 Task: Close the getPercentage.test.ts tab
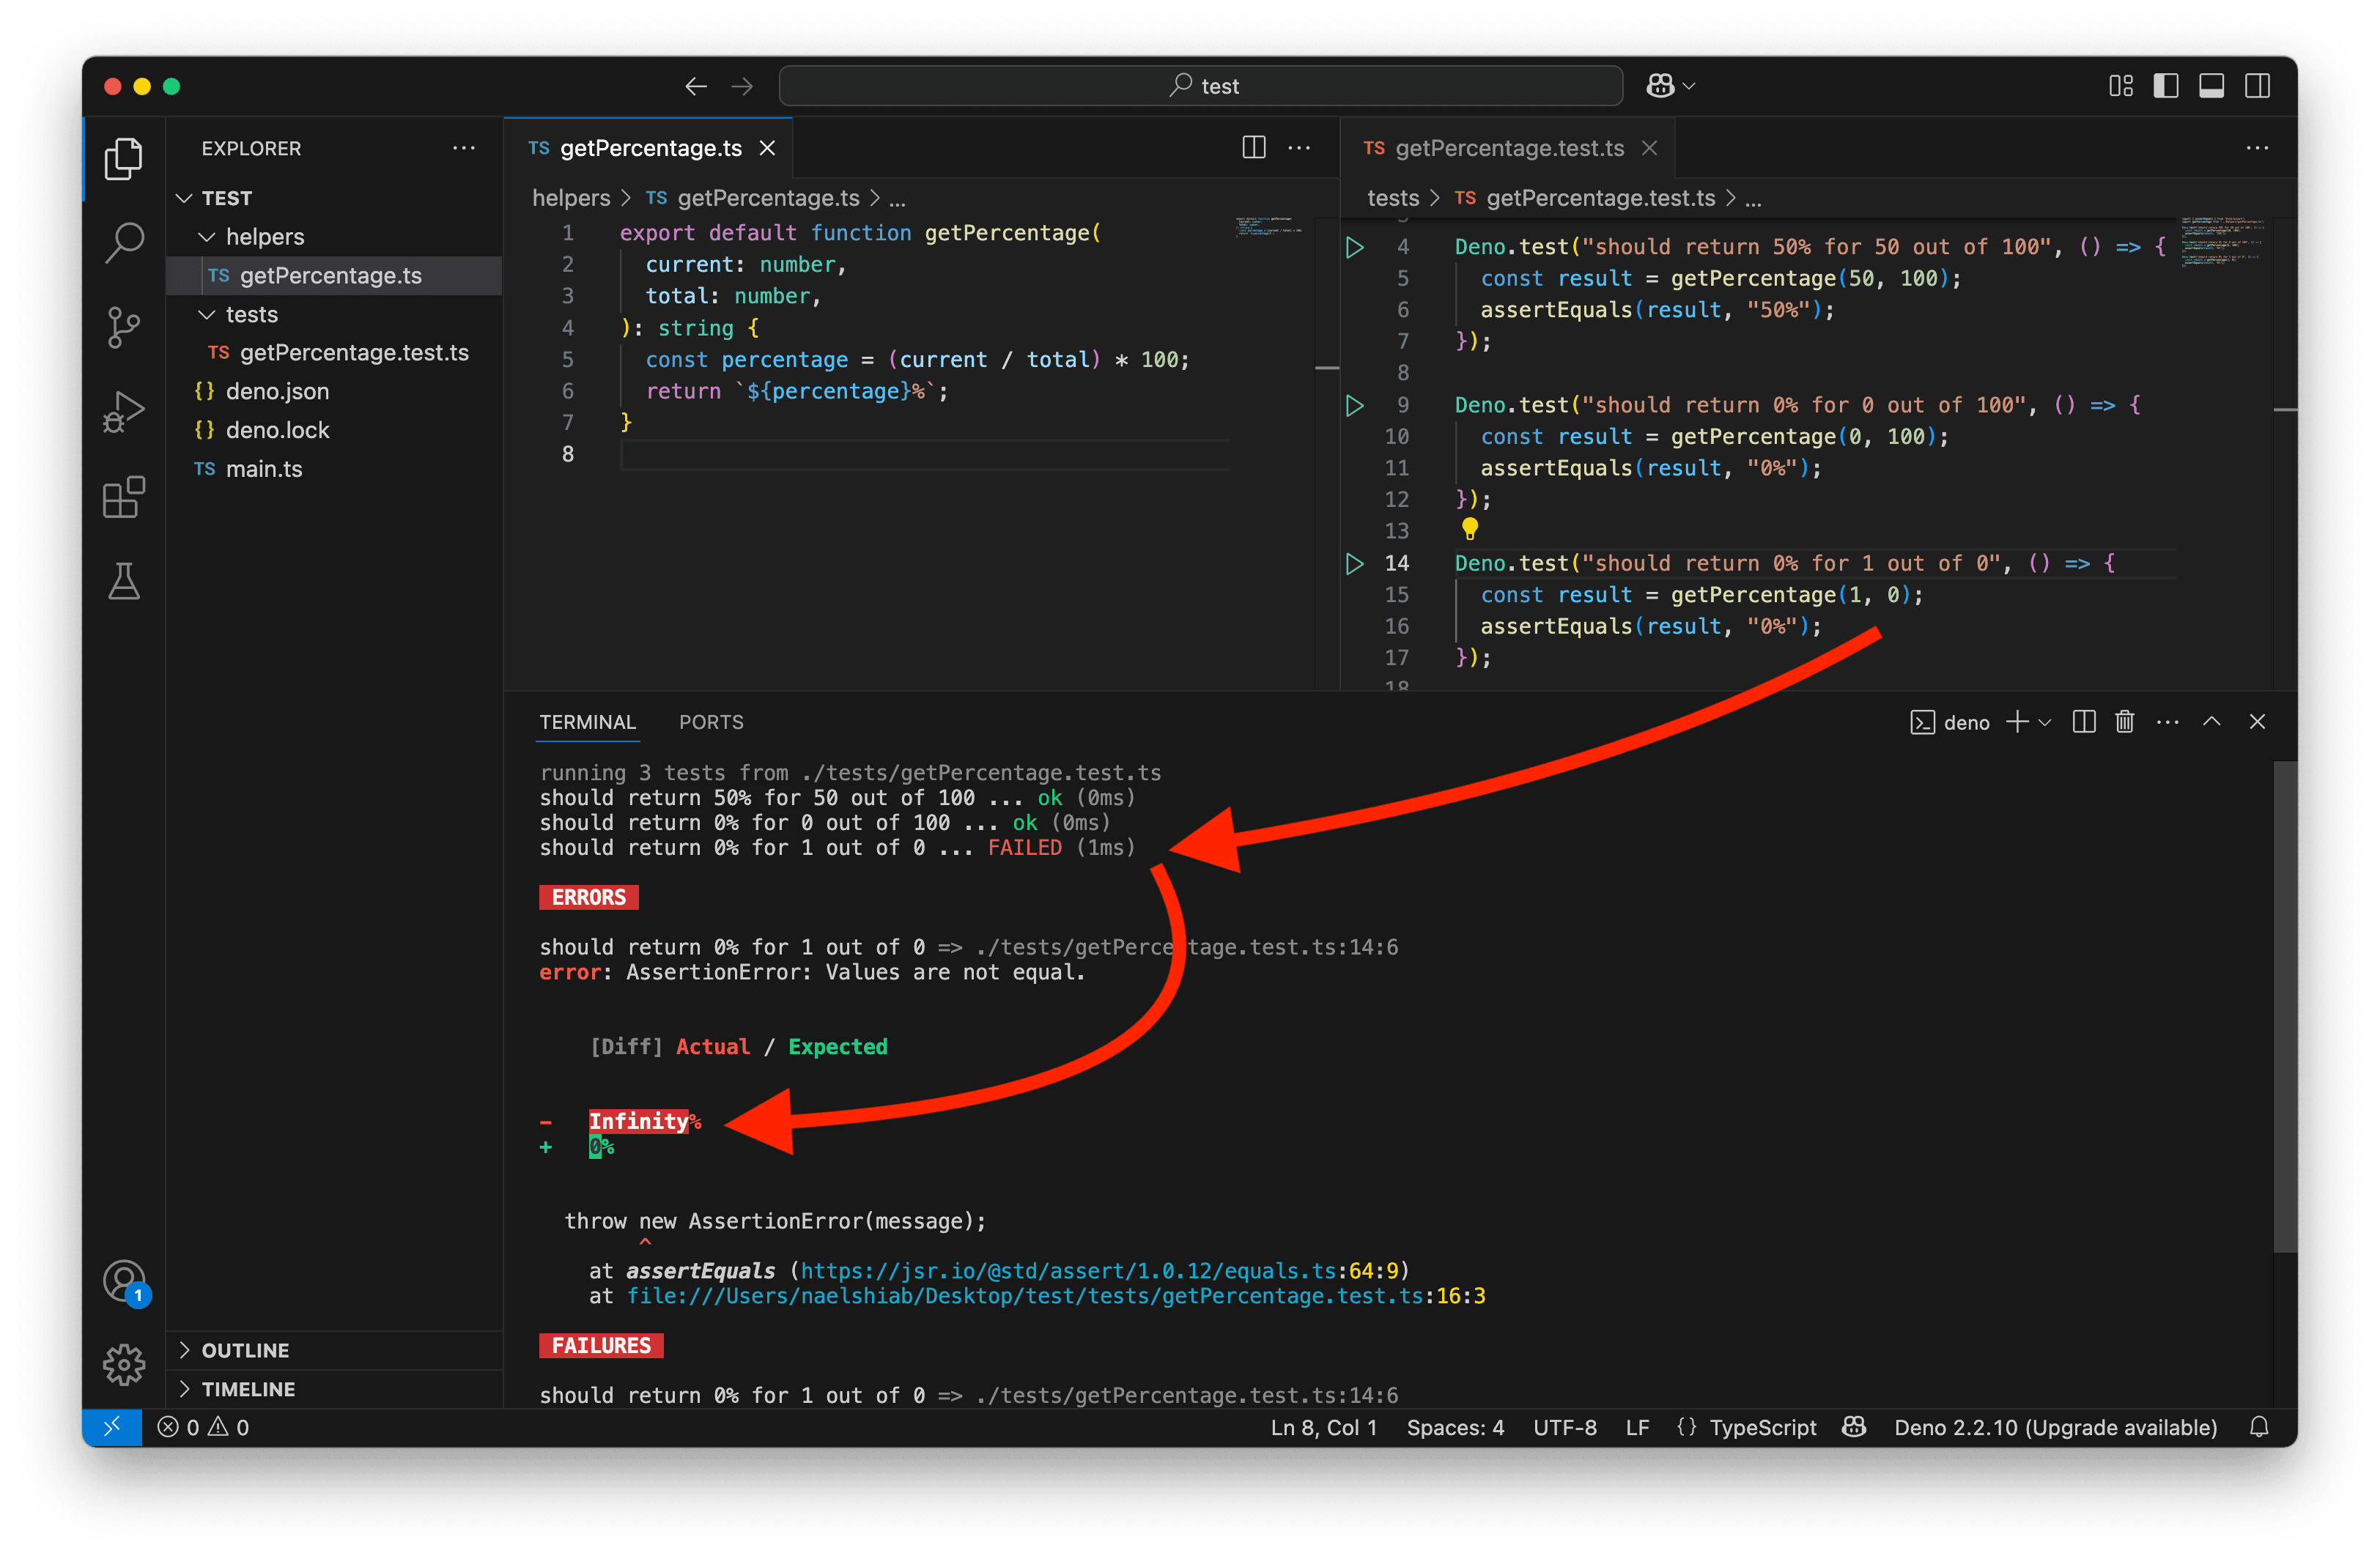(x=1650, y=148)
